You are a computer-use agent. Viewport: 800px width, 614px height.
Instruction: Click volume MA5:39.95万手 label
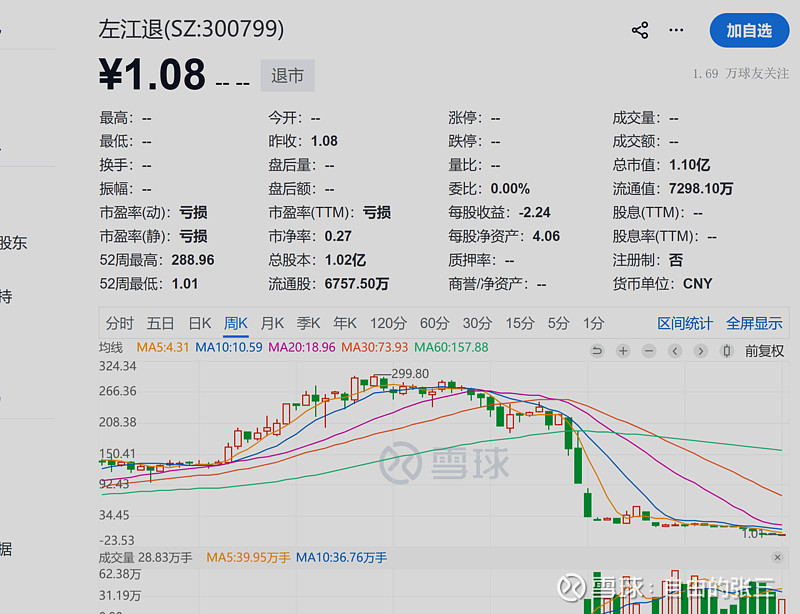click(x=248, y=558)
